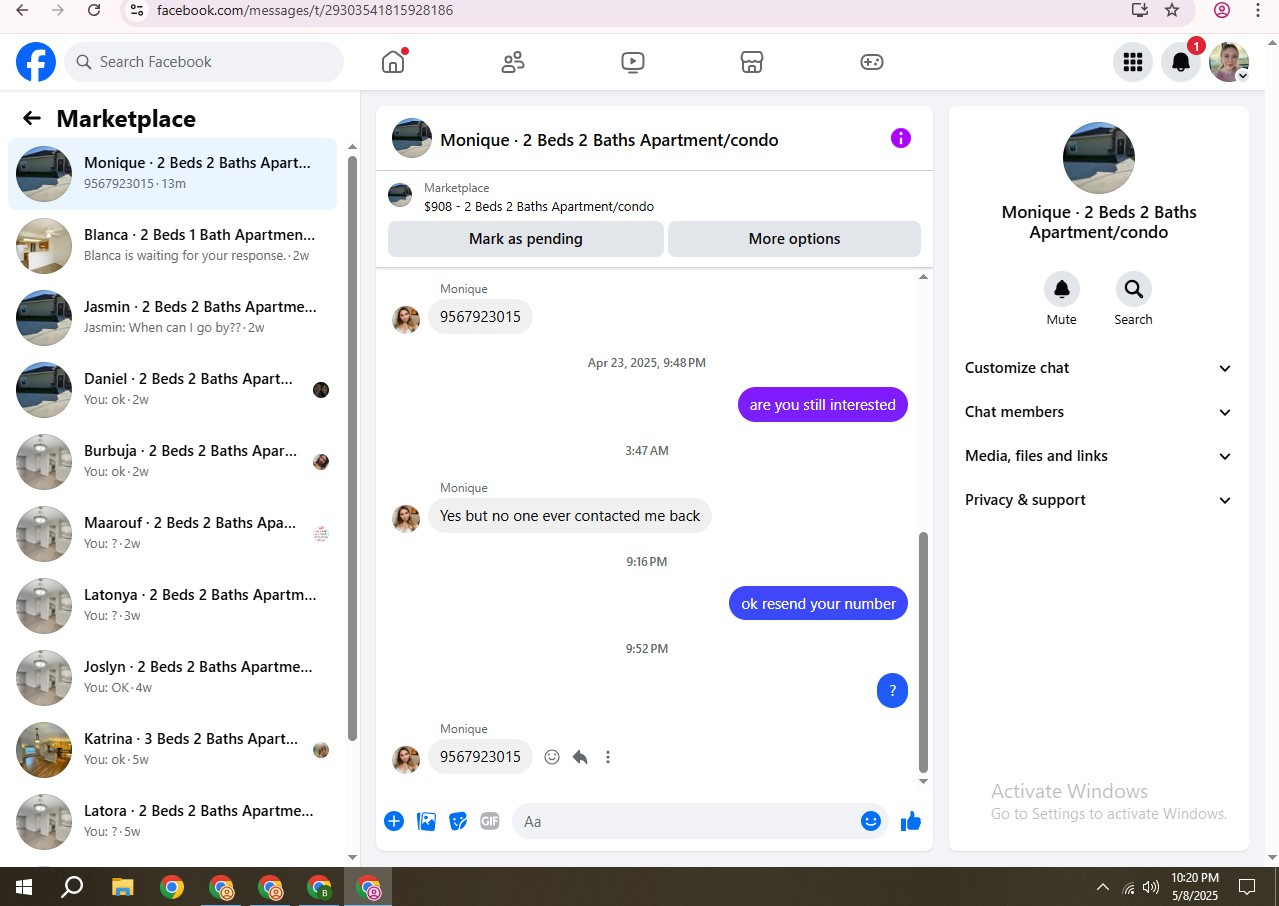Screen dimensions: 1279x906
Task: Expand Media, files and links section
Action: [1099, 456]
